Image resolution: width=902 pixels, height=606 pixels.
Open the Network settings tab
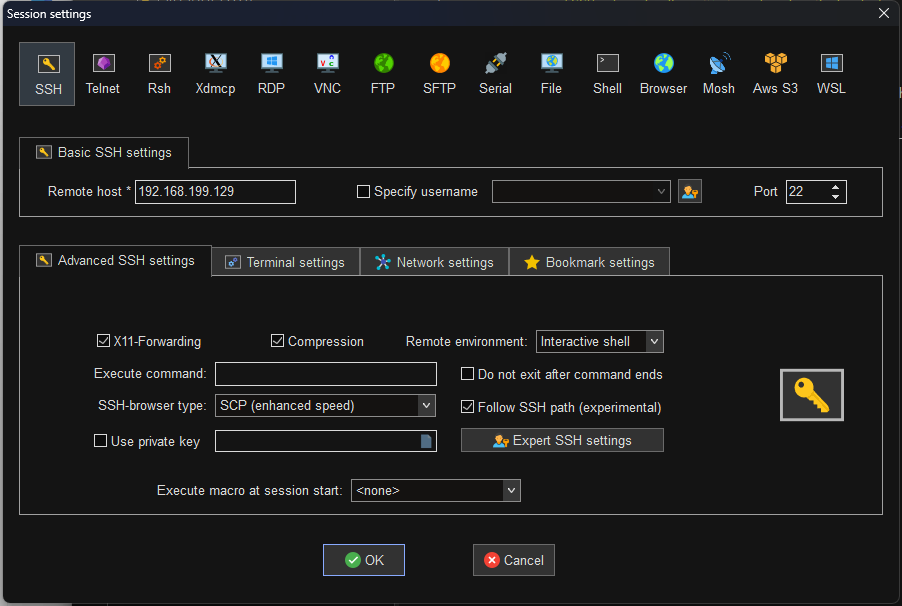click(434, 262)
